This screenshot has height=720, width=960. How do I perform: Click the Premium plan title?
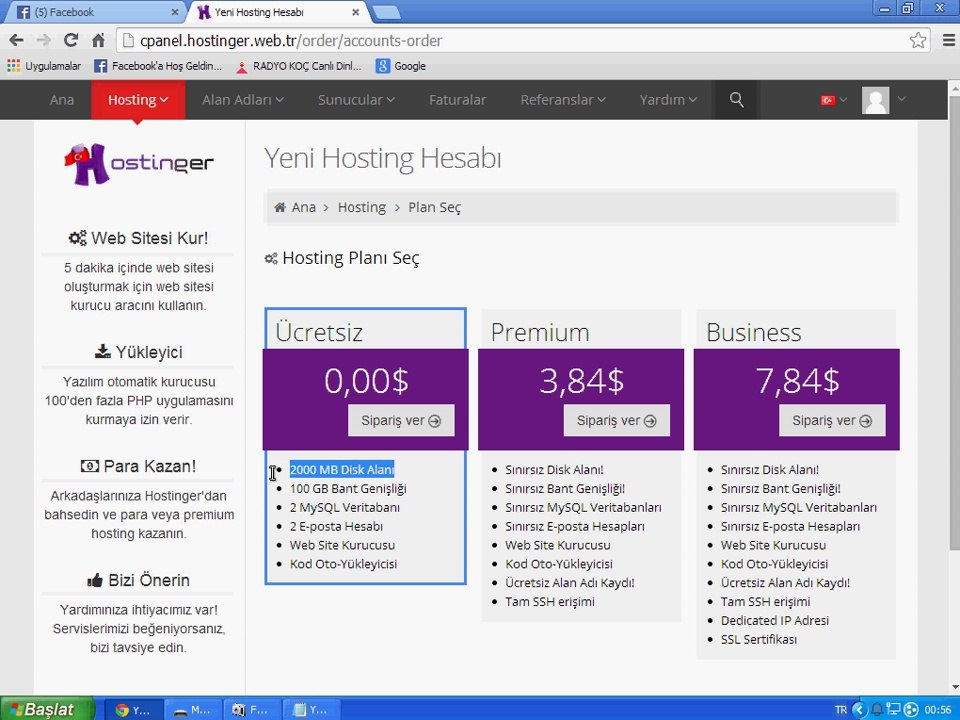click(x=540, y=332)
